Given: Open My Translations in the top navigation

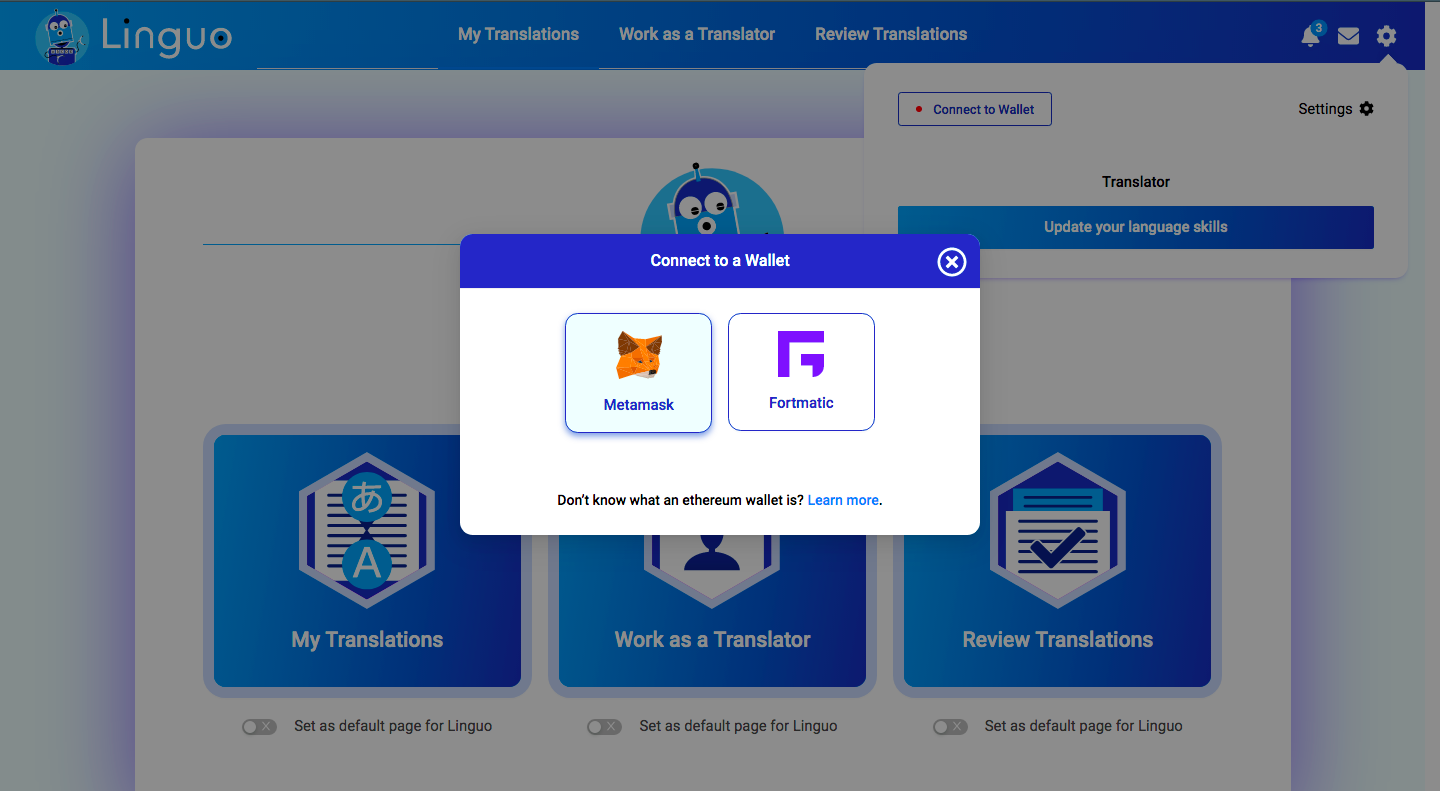Looking at the screenshot, I should pyautogui.click(x=518, y=34).
